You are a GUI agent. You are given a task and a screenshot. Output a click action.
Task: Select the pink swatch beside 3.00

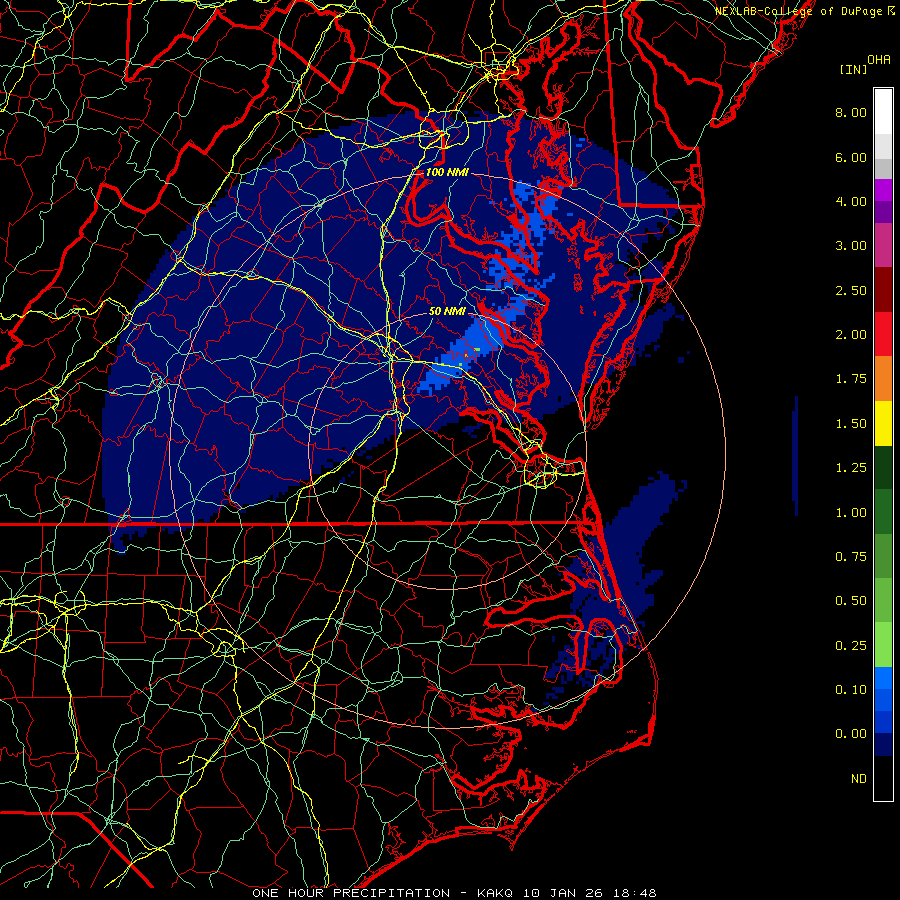click(883, 245)
